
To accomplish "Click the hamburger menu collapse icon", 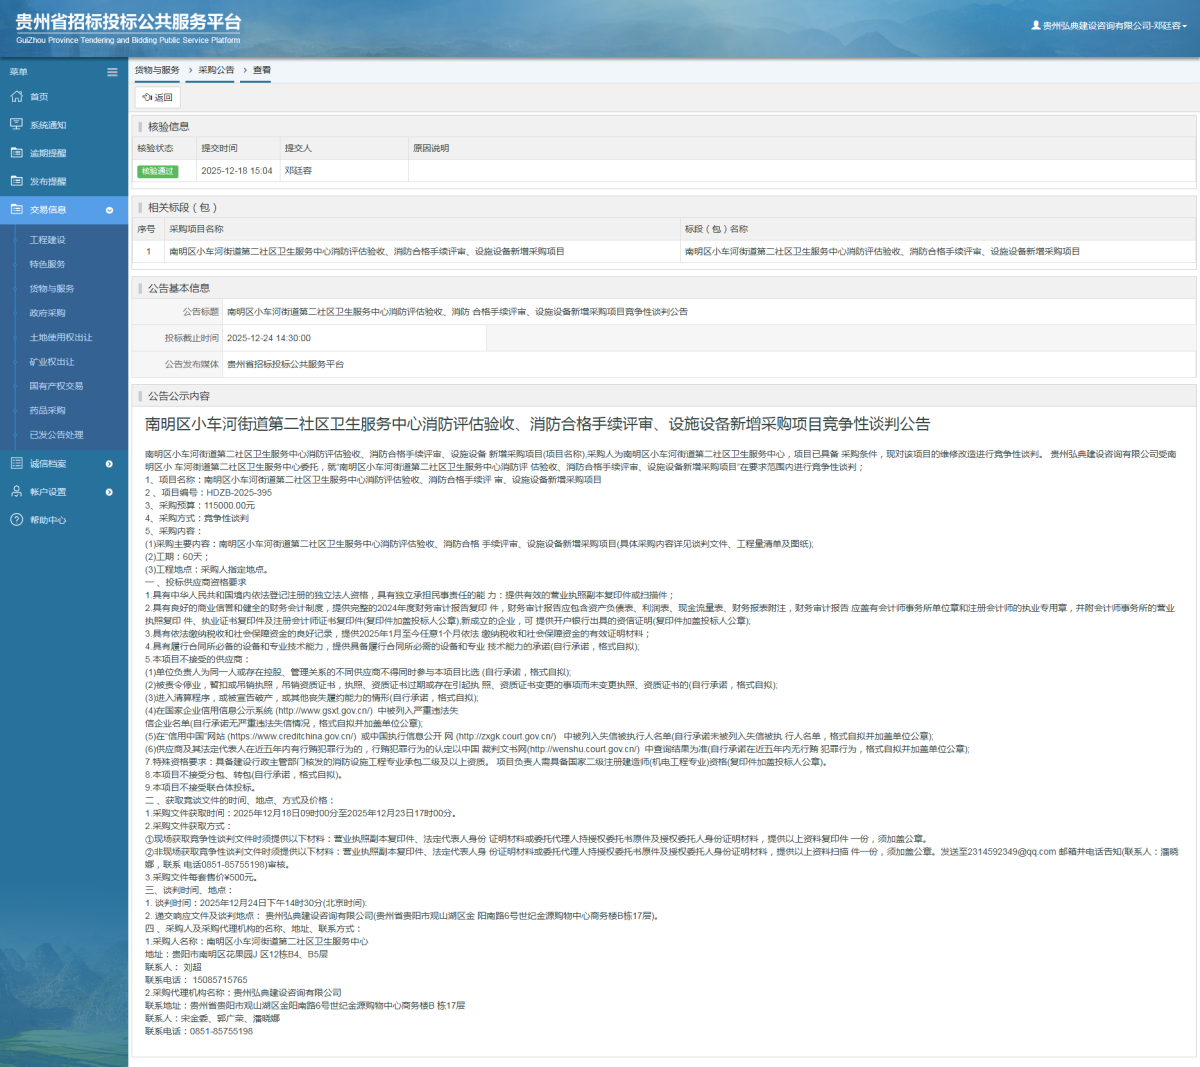I will pyautogui.click(x=112, y=72).
